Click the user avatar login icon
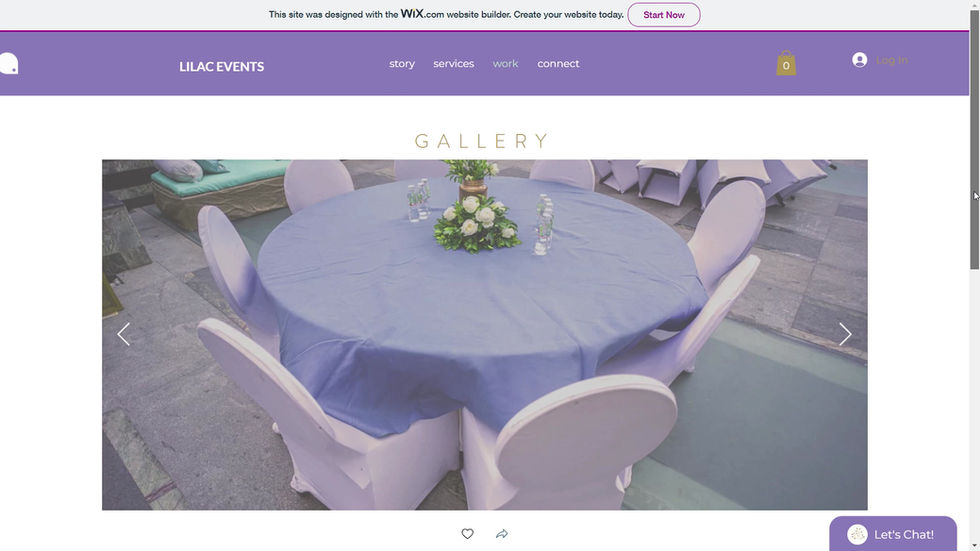Viewport: 980px width, 551px height. 859,60
